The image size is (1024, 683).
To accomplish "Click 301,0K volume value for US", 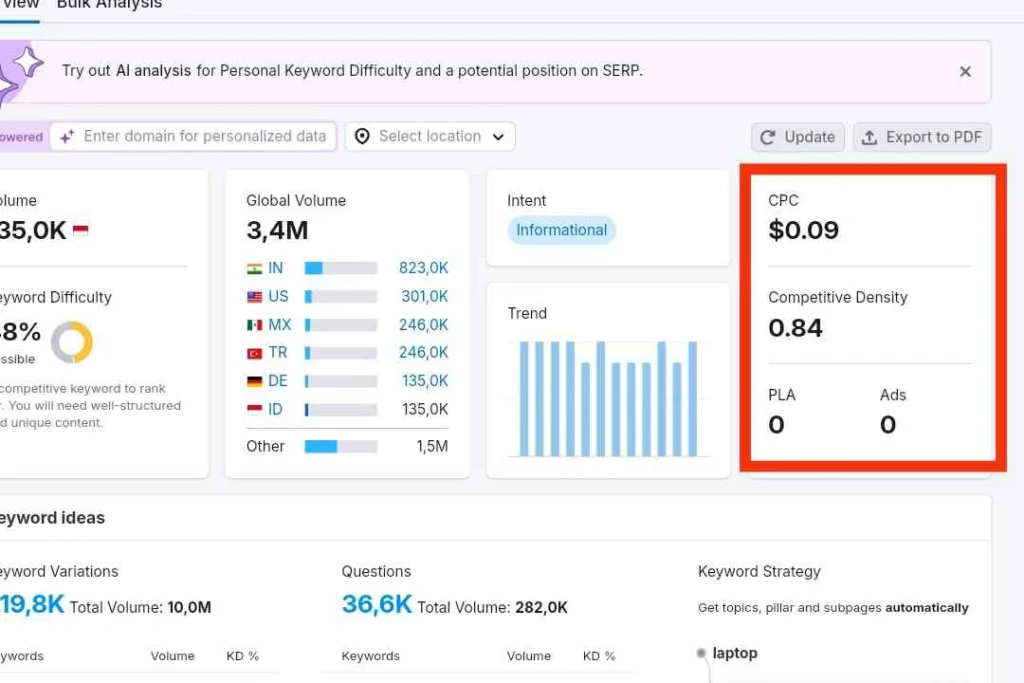I will (x=424, y=296).
